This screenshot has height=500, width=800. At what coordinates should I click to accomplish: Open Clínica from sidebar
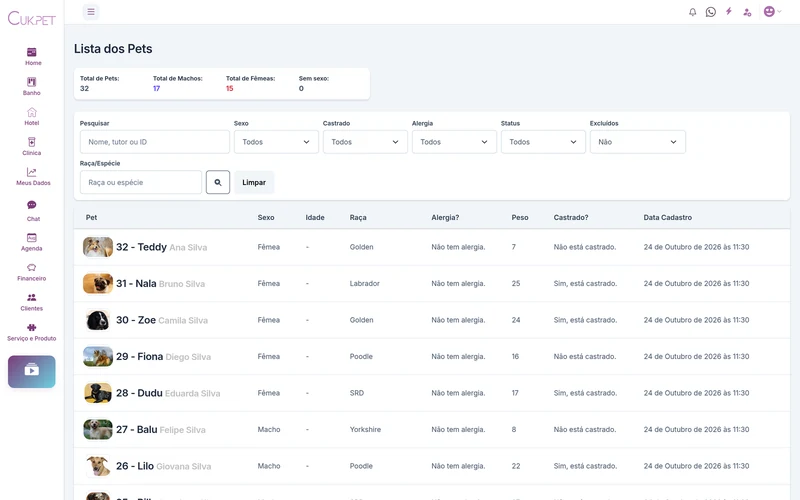pos(32,146)
